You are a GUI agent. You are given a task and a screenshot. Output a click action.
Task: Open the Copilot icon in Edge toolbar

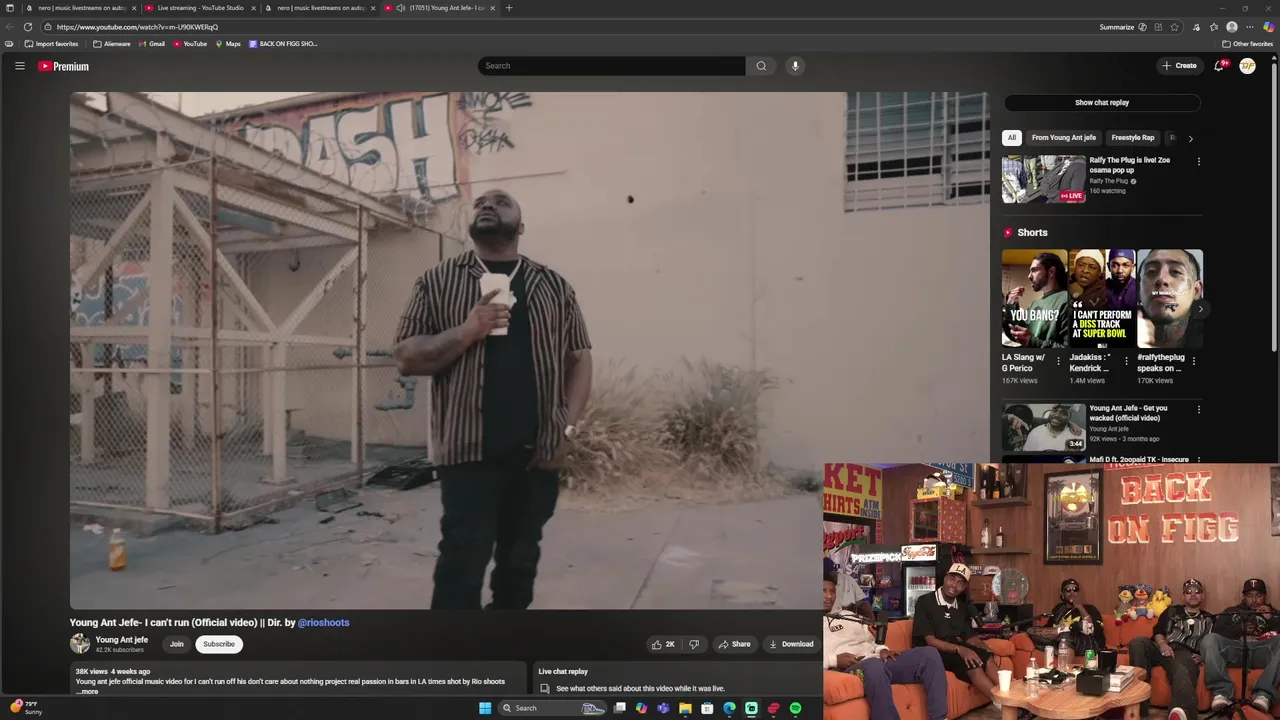[1269, 27]
